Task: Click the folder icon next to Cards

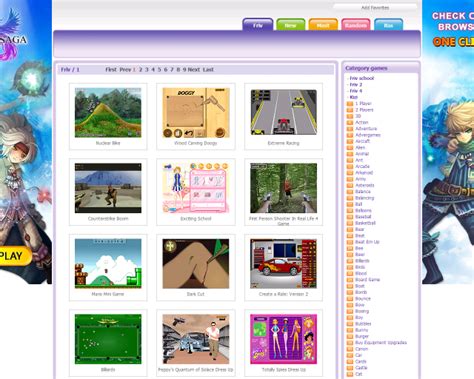Action: point(350,361)
